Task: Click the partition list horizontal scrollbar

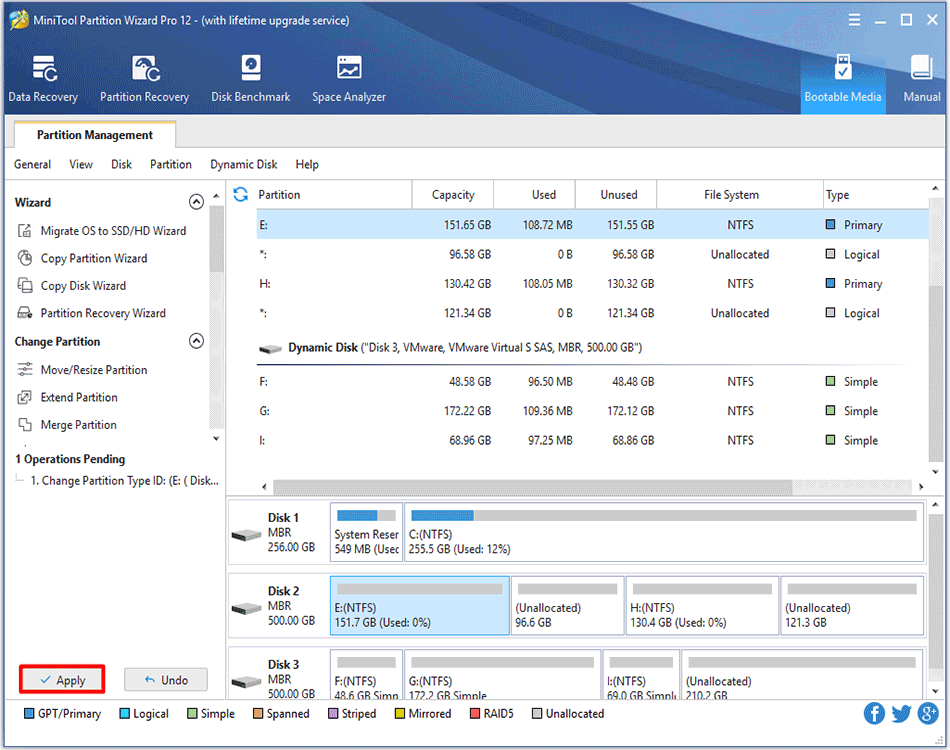Action: click(x=533, y=486)
